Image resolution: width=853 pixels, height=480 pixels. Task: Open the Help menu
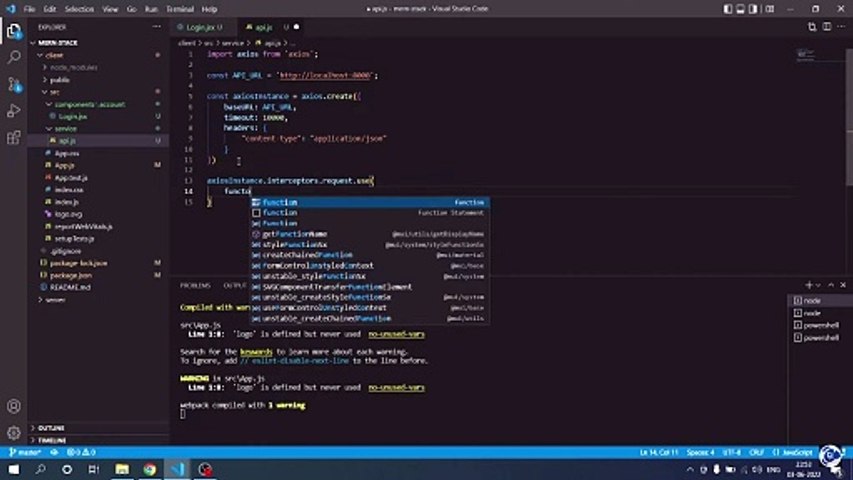pyautogui.click(x=209, y=9)
